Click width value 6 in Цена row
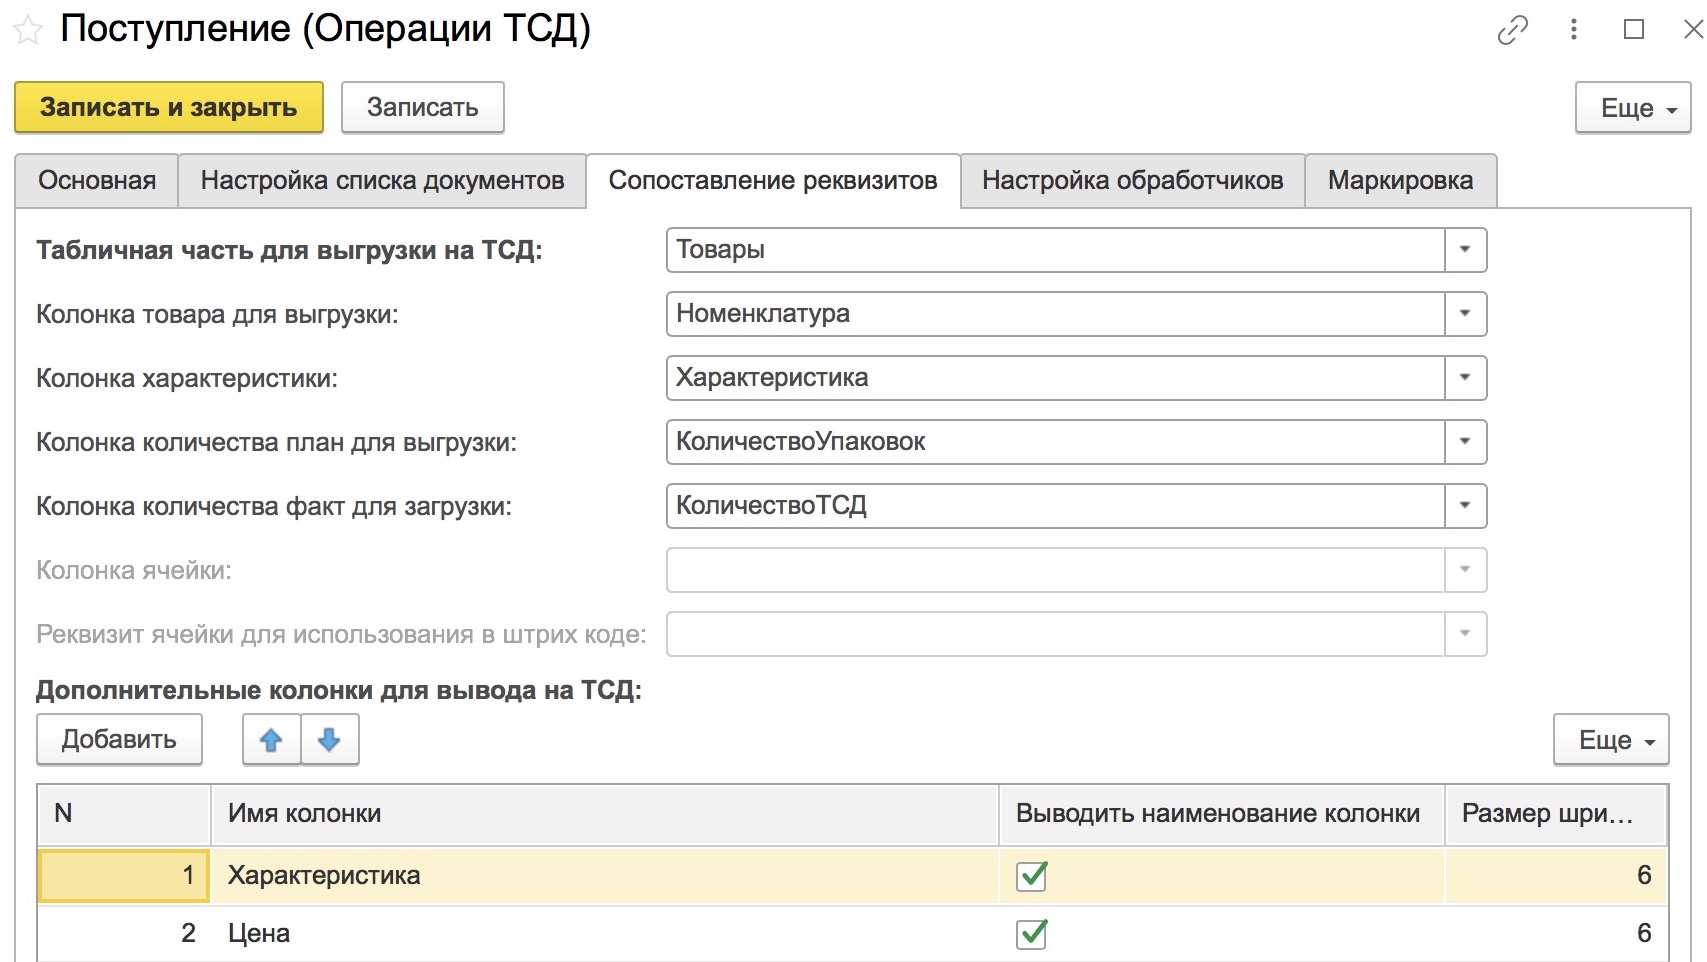This screenshot has width=1707, height=962. pyautogui.click(x=1556, y=934)
